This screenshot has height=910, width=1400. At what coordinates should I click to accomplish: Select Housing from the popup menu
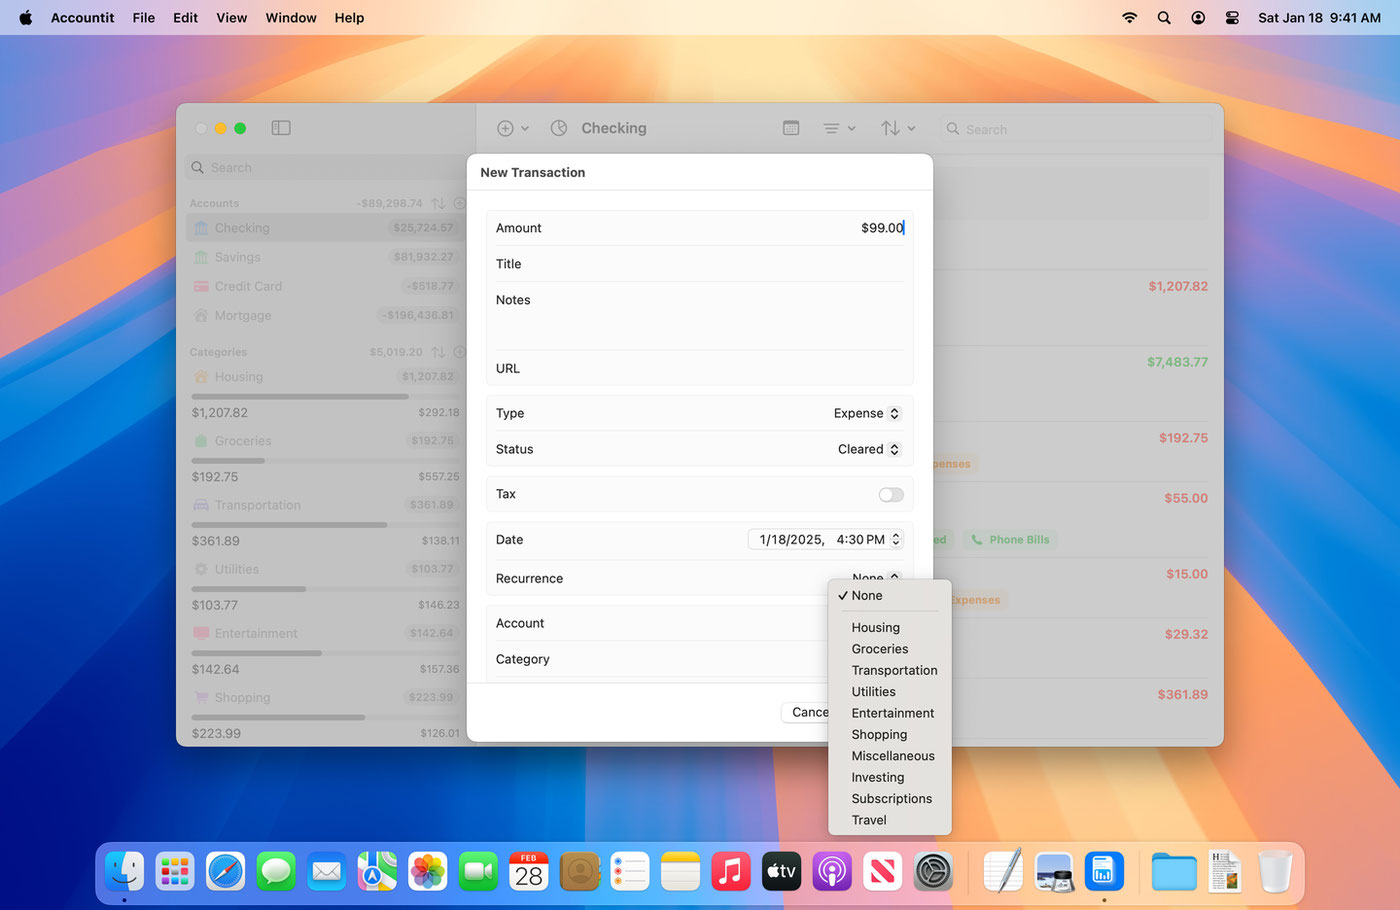[889, 627]
